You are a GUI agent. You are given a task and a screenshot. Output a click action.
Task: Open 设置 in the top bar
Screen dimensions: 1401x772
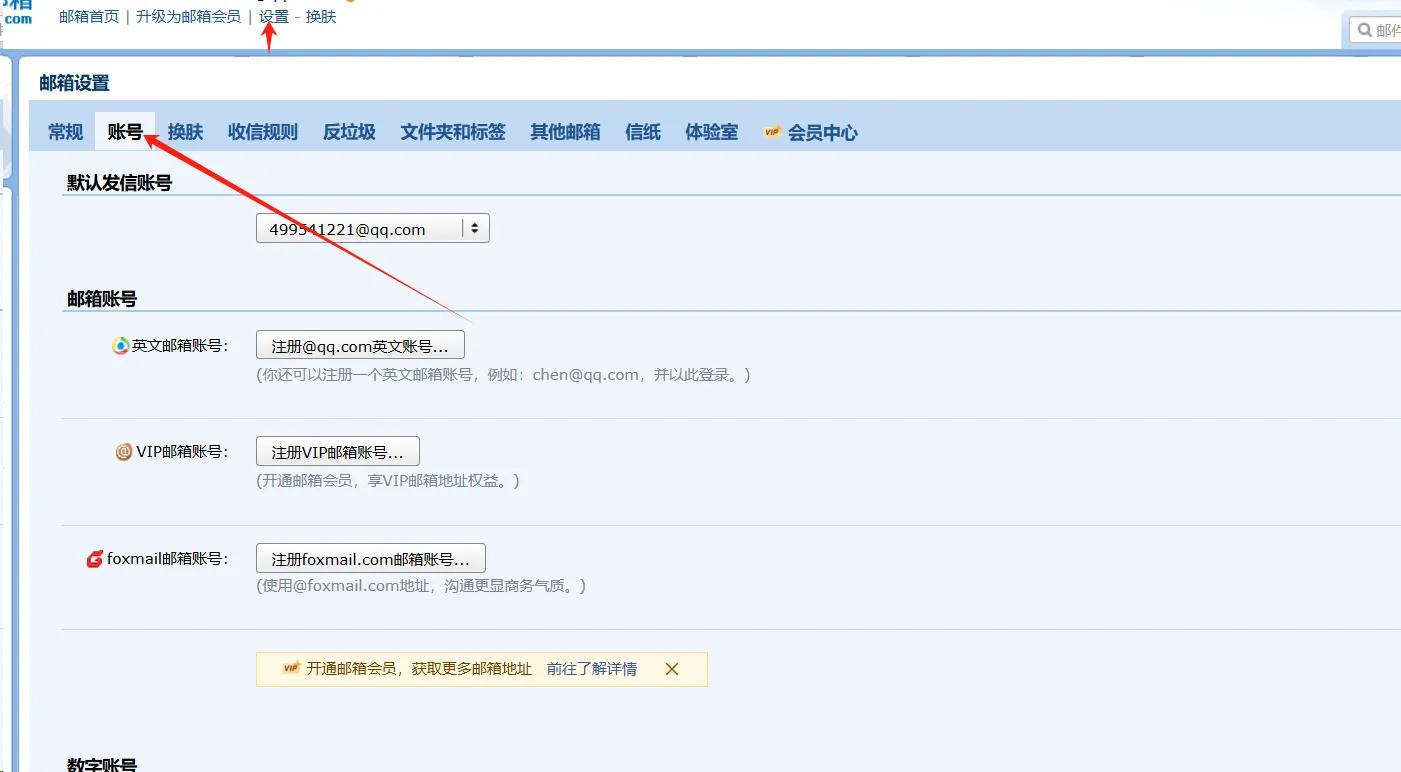pyautogui.click(x=274, y=17)
